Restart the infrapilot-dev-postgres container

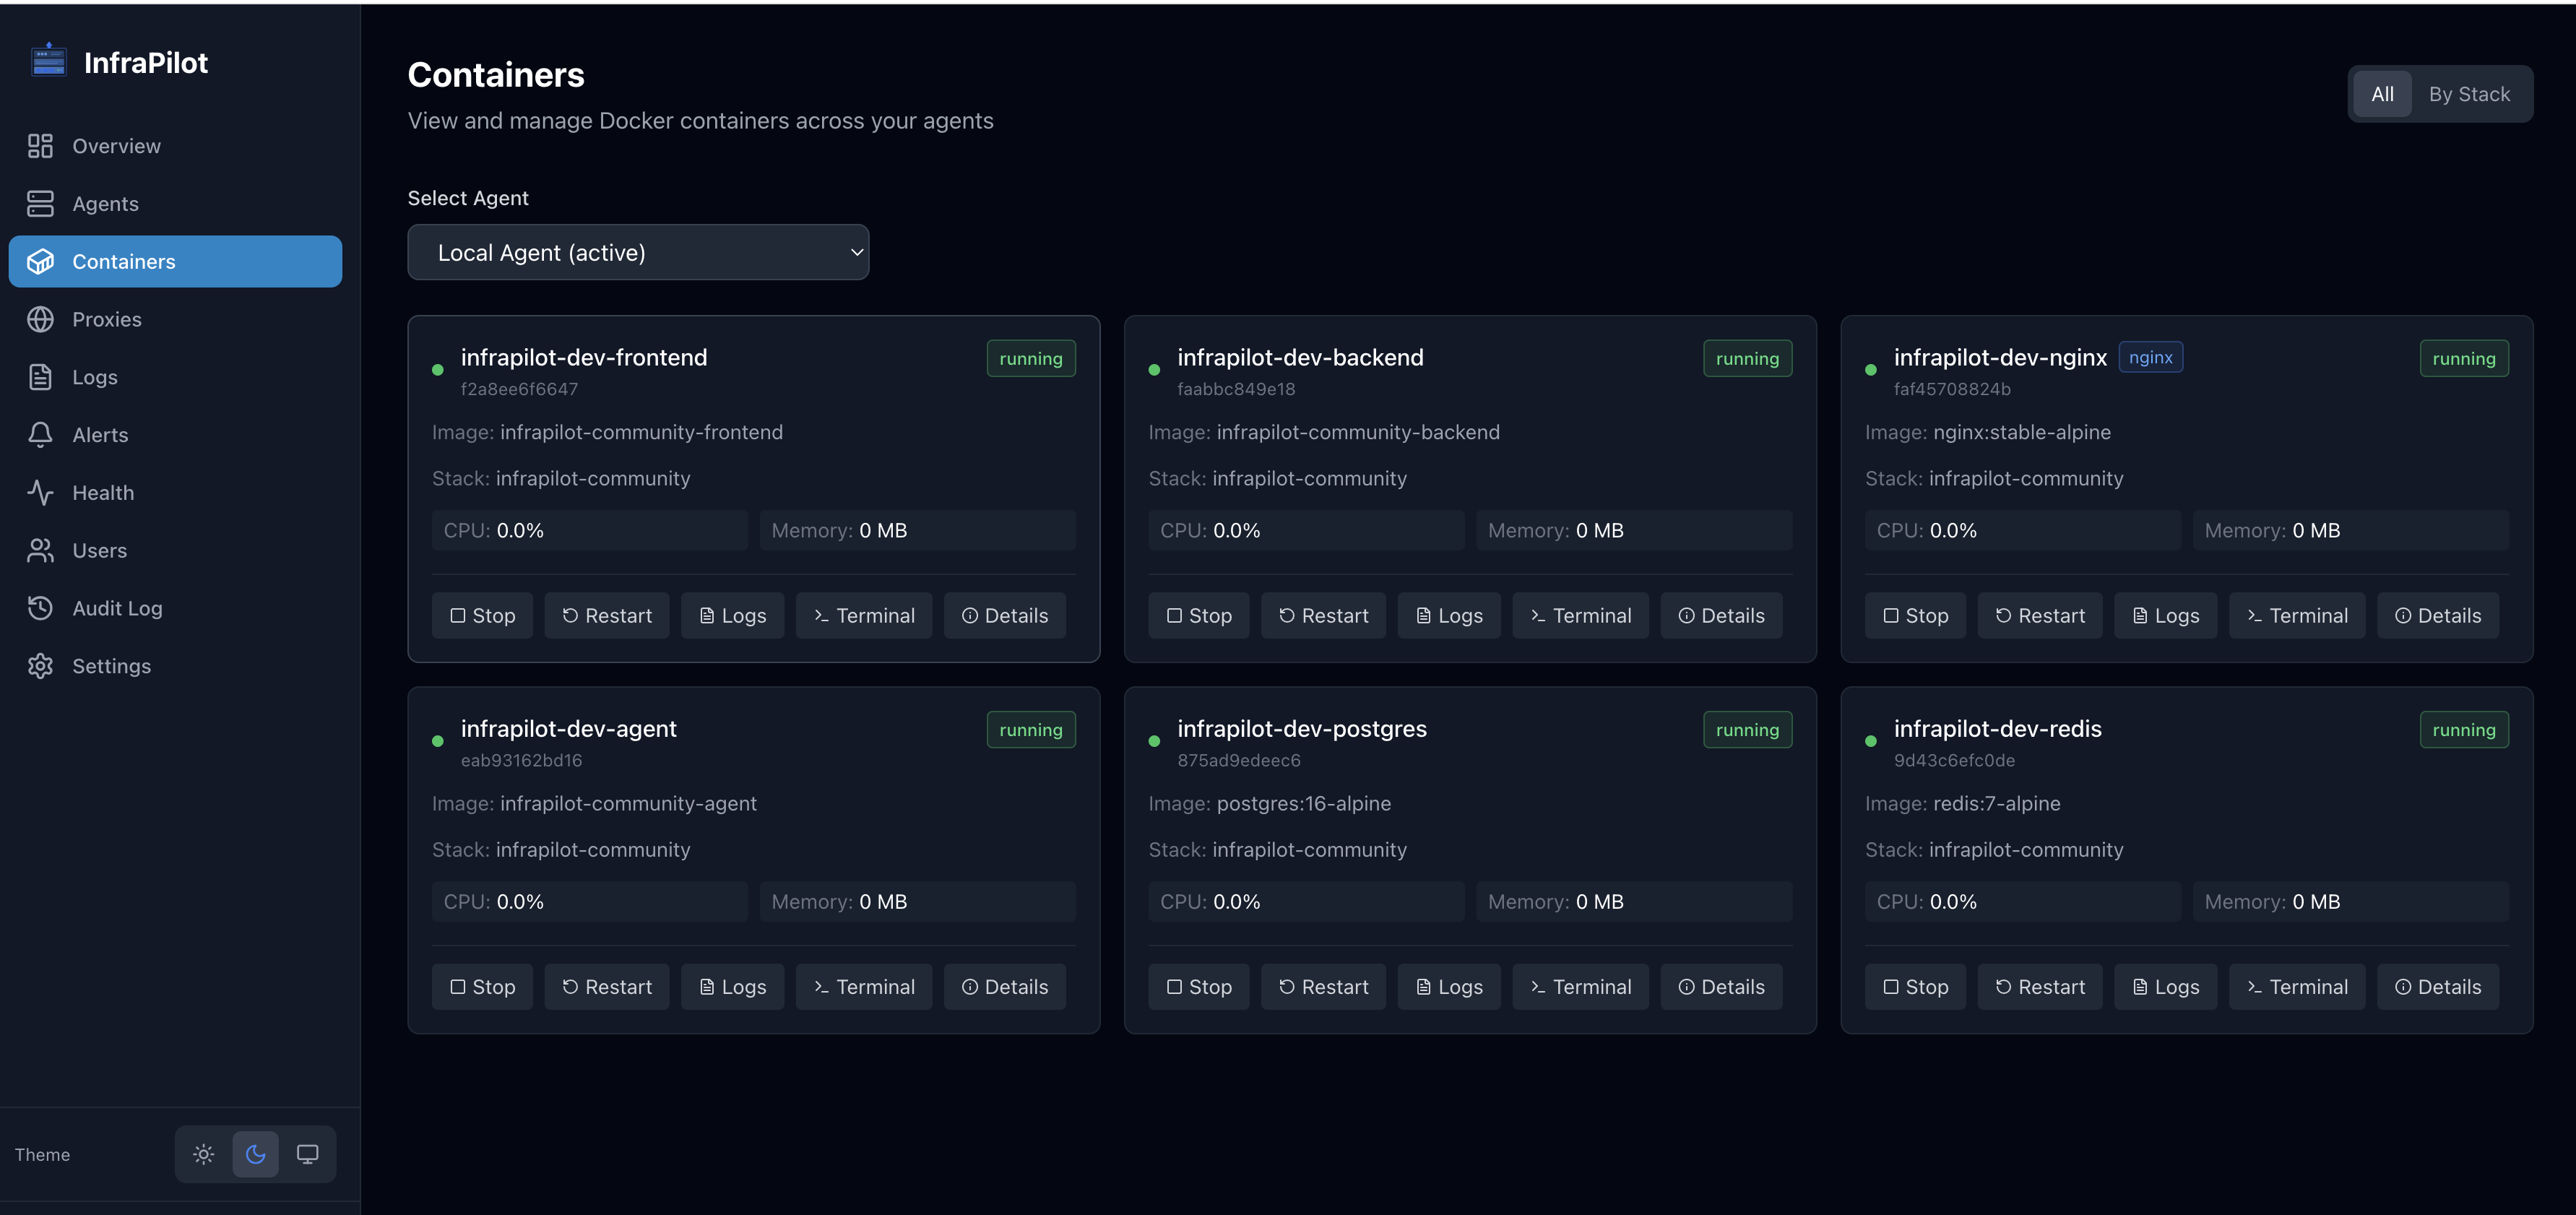coord(1323,986)
